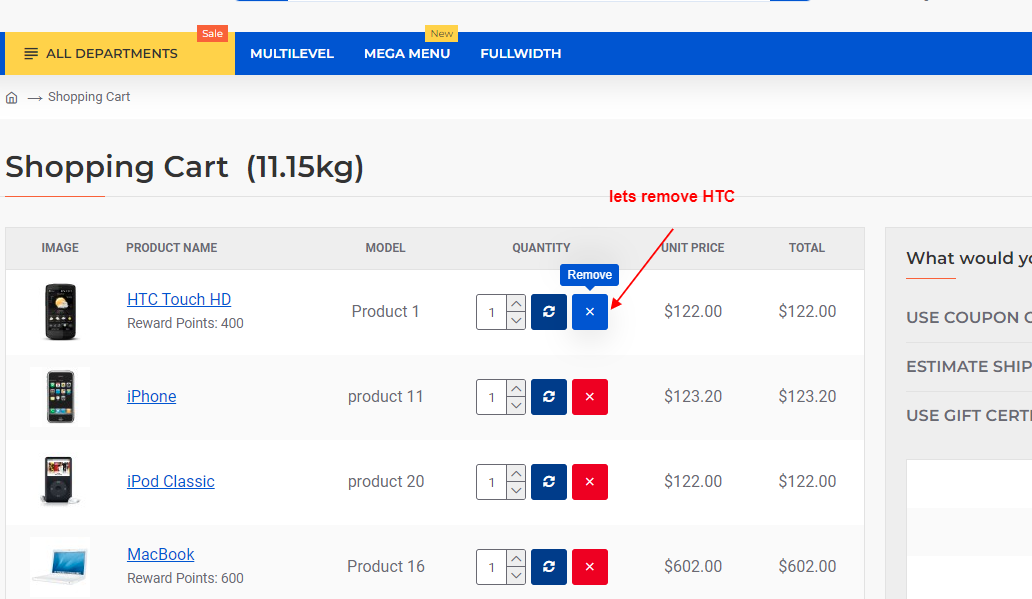Update iPod Classic quantity
The height and width of the screenshot is (599, 1032).
pyautogui.click(x=549, y=482)
